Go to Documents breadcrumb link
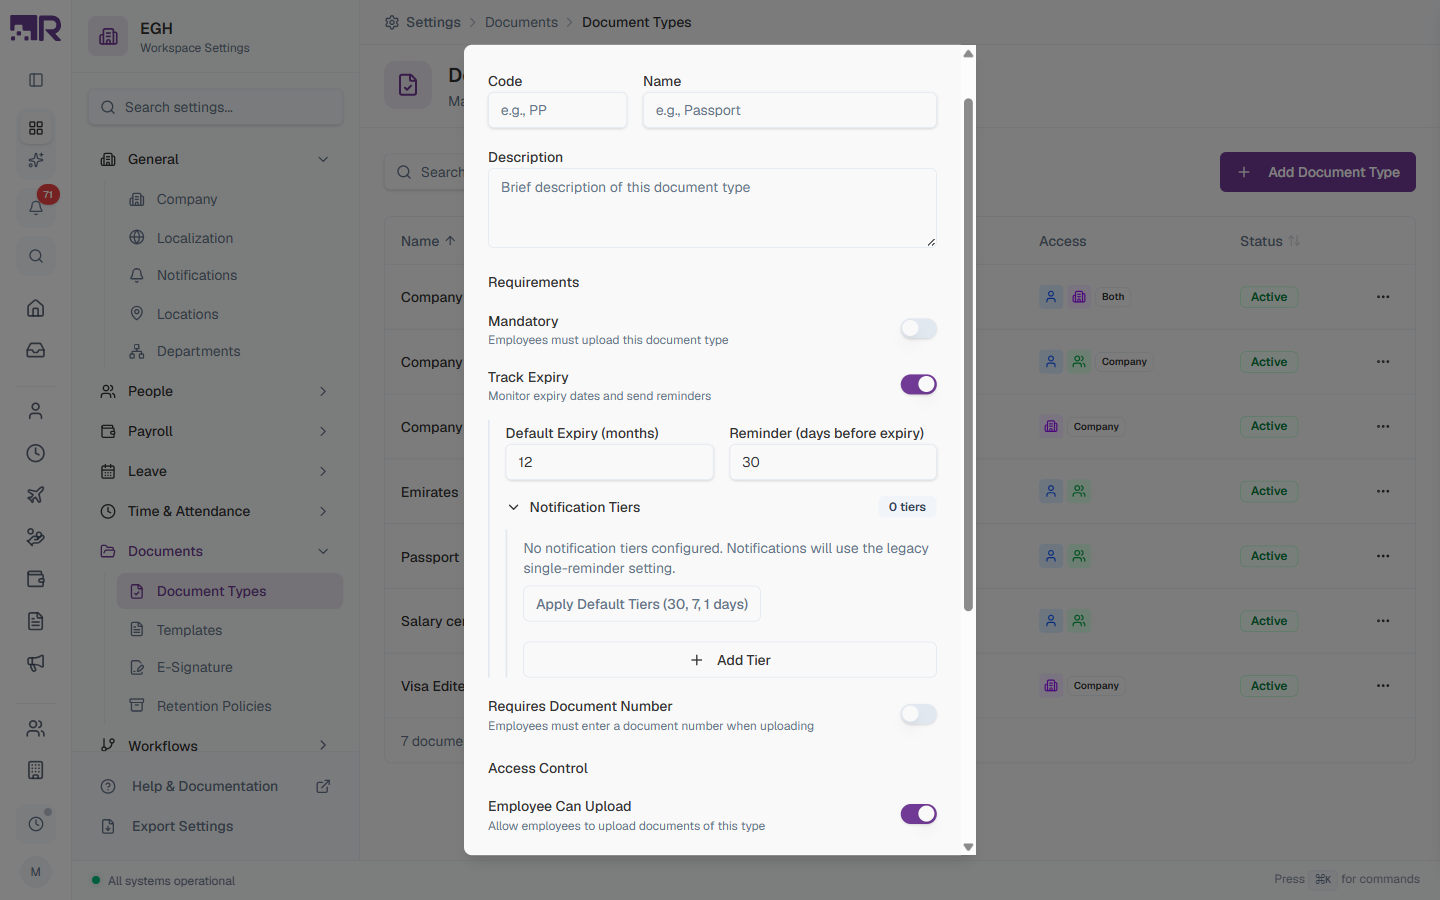 [521, 22]
